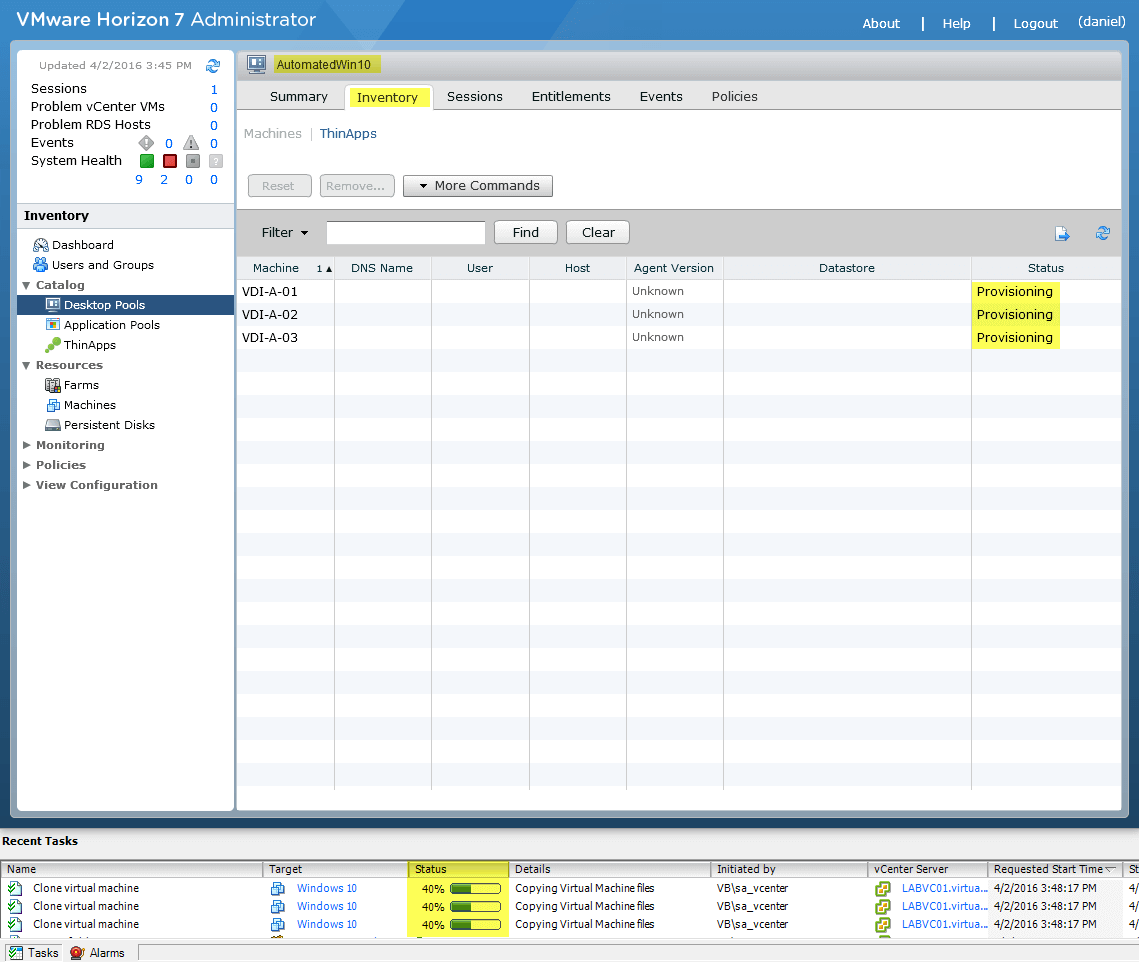Click the Events error diamond icon
The height and width of the screenshot is (962, 1139).
tap(146, 143)
